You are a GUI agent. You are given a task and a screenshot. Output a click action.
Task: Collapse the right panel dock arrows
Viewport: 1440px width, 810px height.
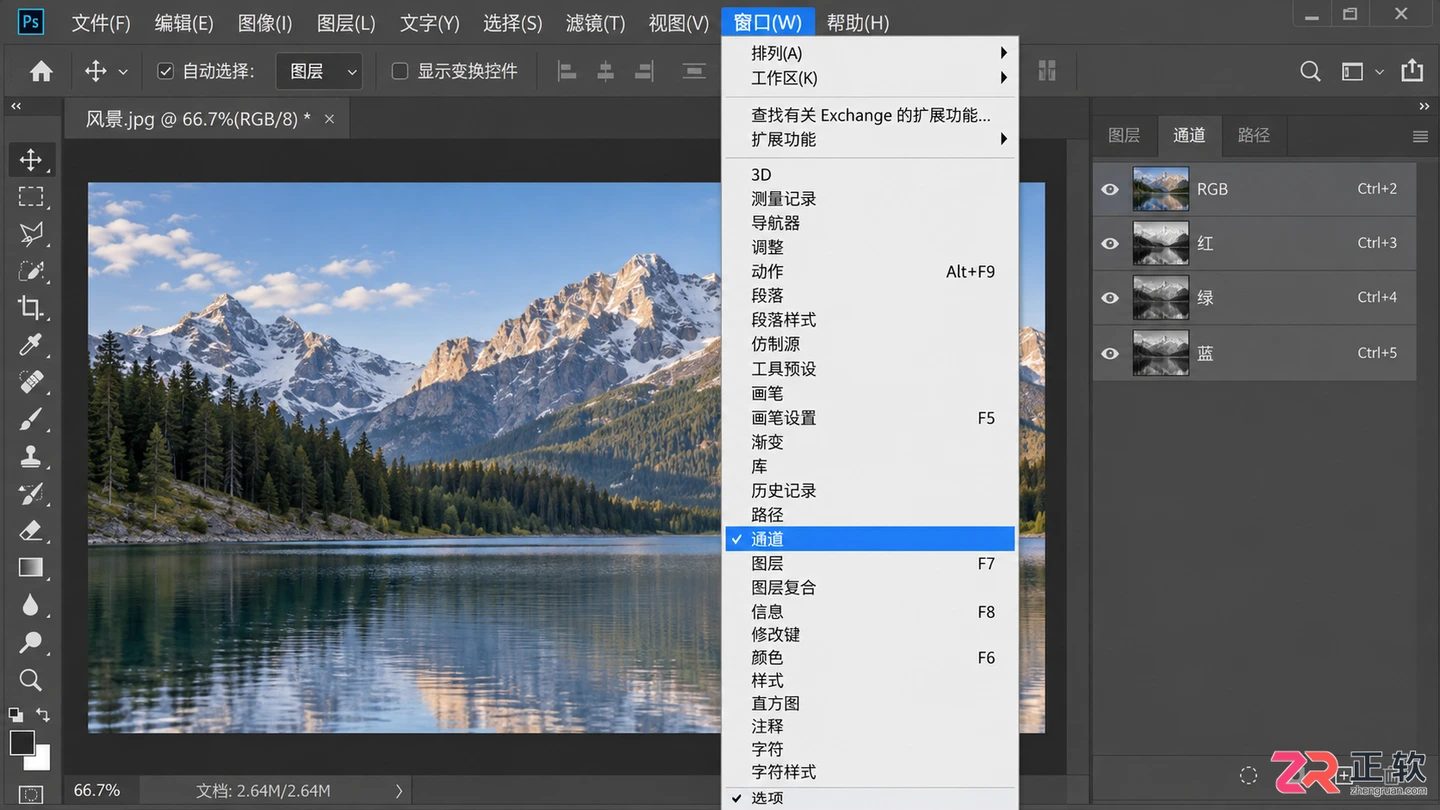1424,106
